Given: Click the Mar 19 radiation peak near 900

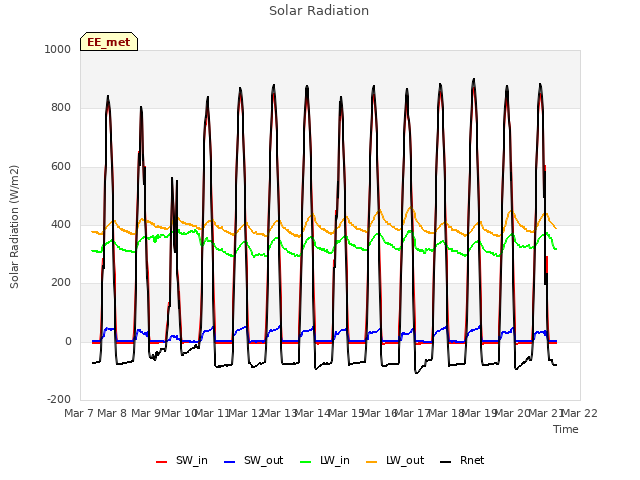Looking at the screenshot, I should pyautogui.click(x=473, y=79).
